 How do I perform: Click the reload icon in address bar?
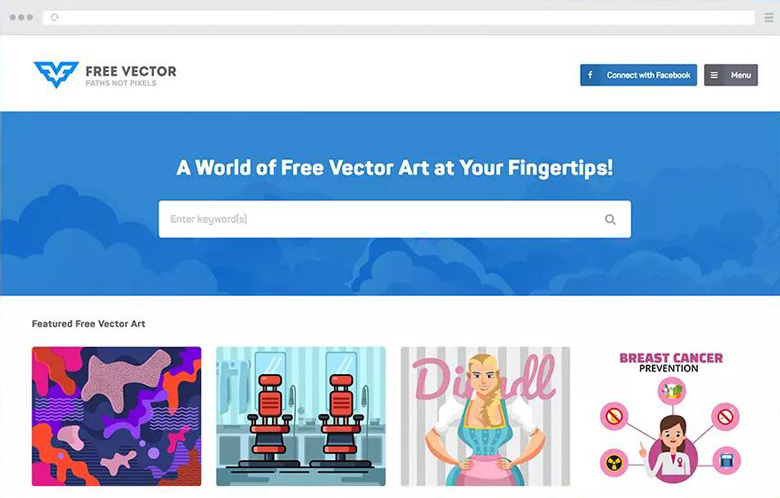[x=55, y=17]
